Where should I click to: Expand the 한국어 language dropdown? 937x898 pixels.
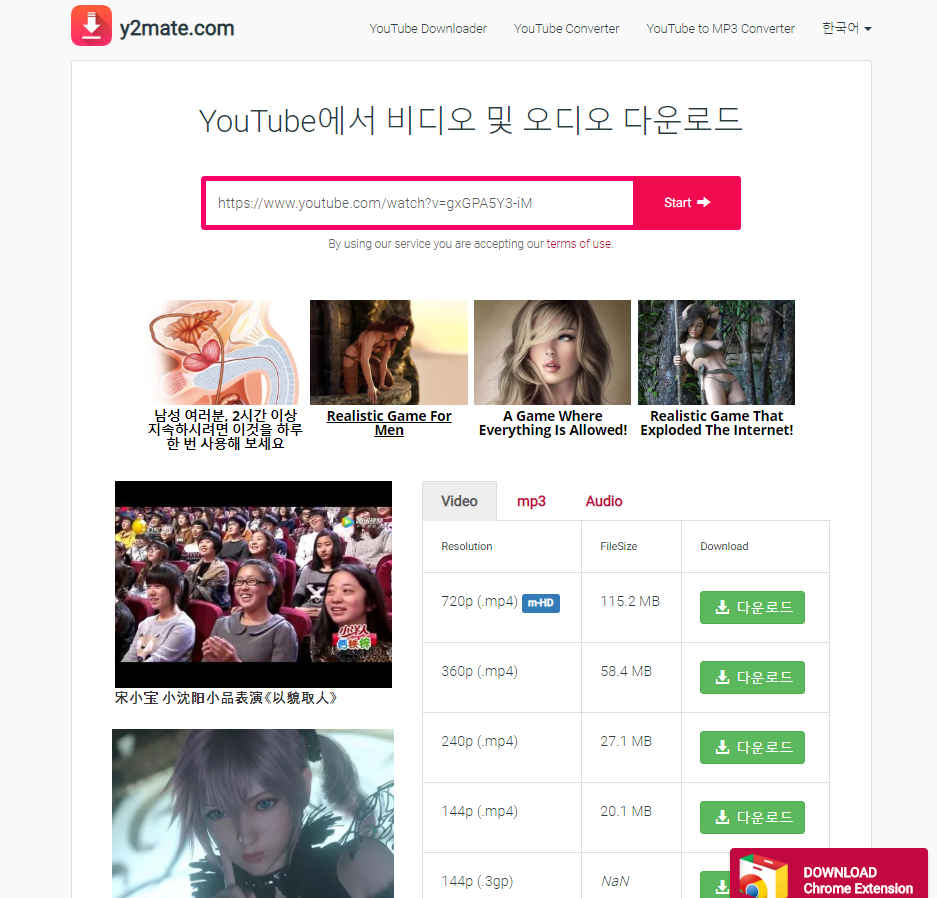[847, 28]
